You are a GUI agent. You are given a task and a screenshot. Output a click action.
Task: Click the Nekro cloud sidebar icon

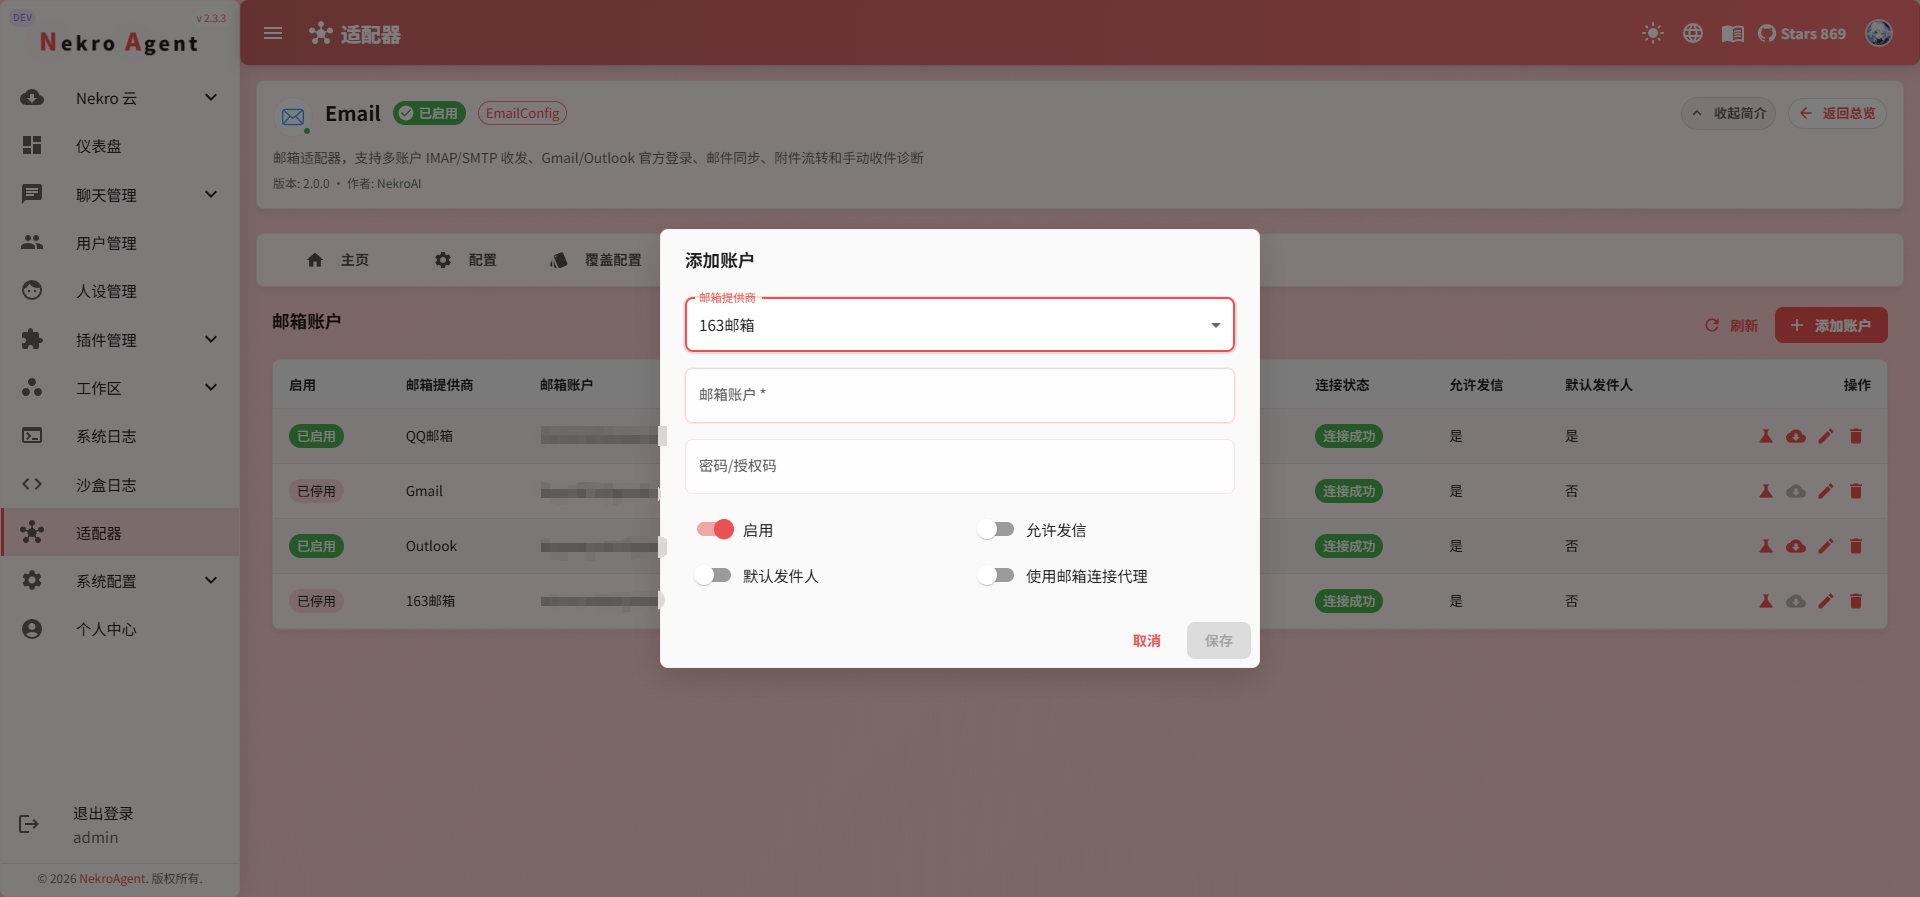(x=32, y=98)
